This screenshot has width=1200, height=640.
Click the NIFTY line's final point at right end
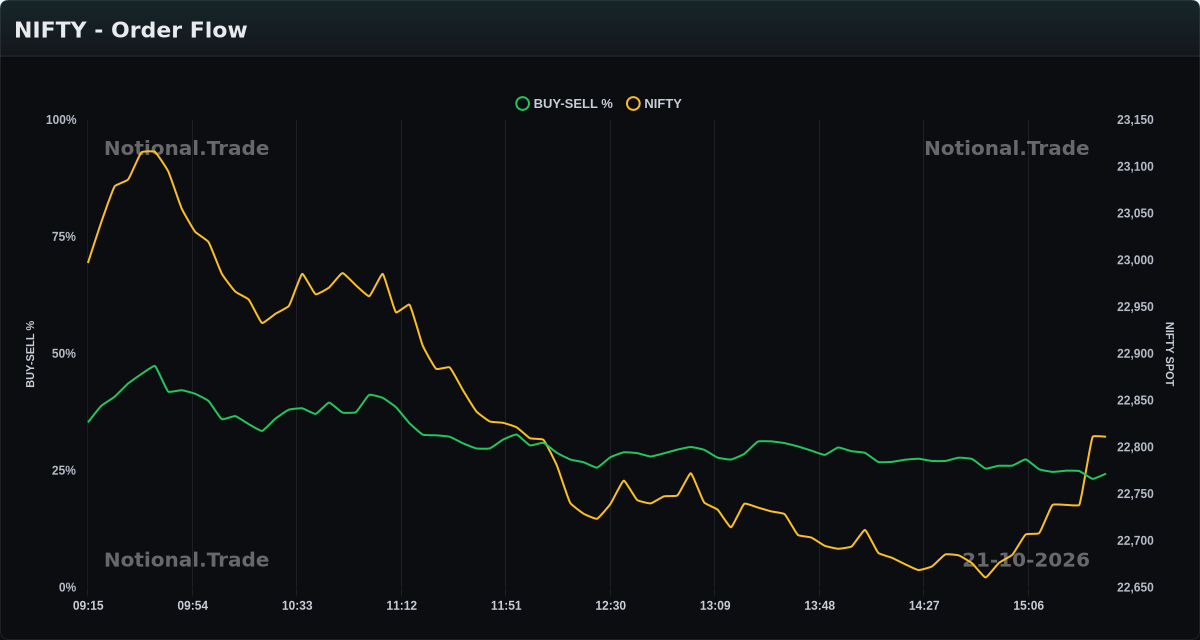coord(1105,437)
